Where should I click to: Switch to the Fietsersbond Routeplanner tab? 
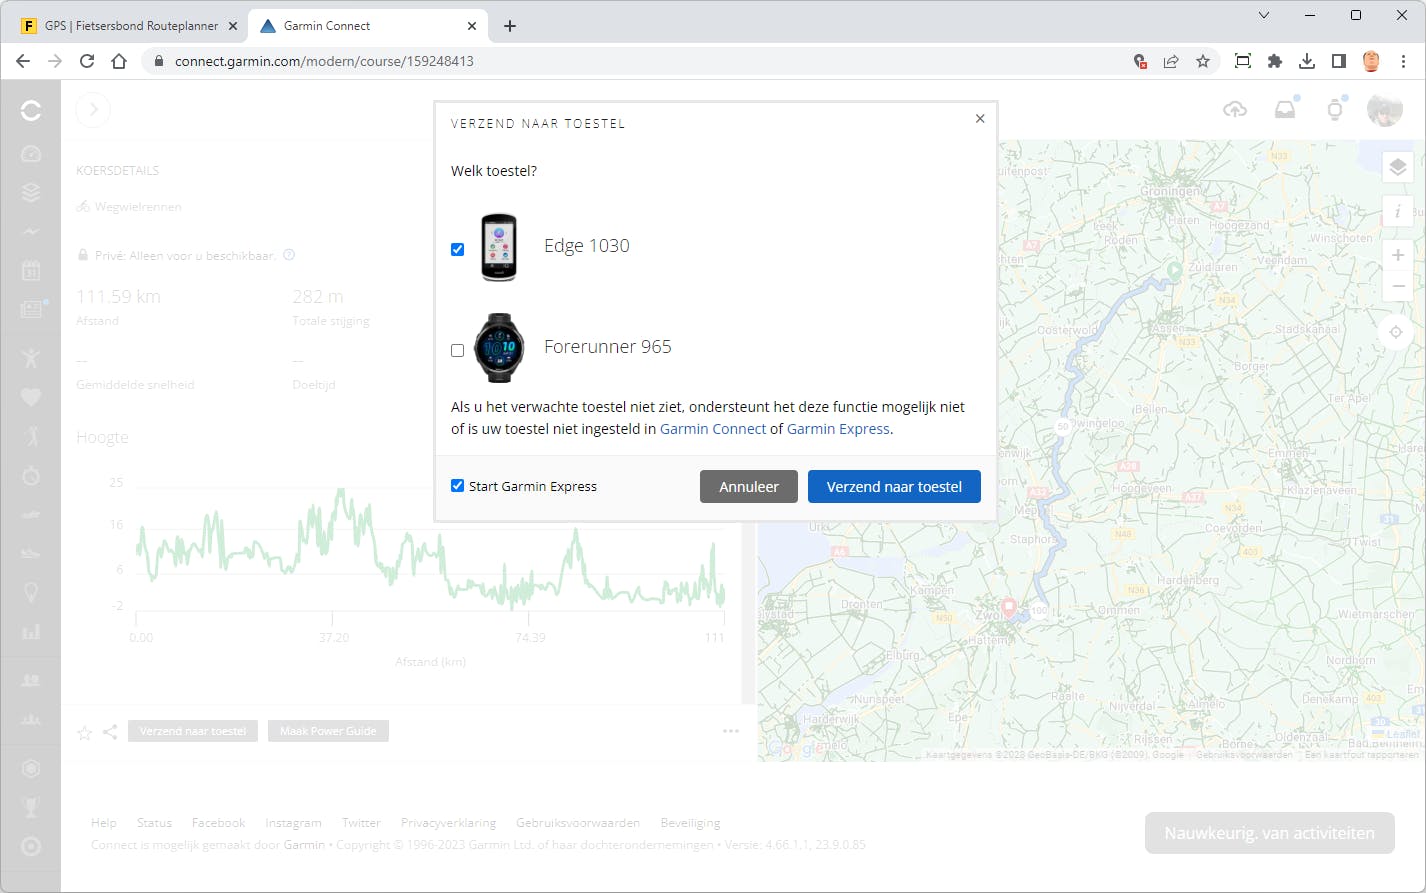click(x=131, y=26)
